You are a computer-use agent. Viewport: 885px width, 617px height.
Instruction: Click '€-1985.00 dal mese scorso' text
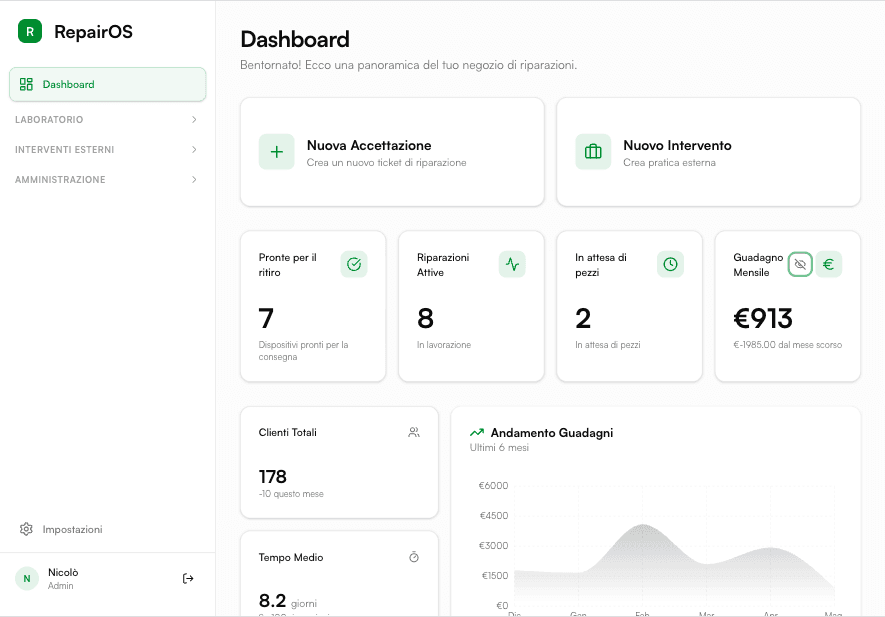point(787,345)
